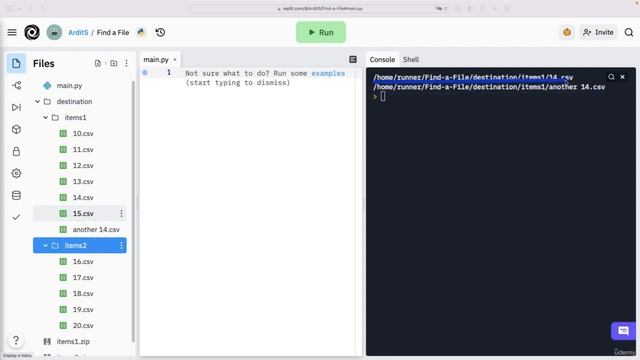Click the Replit logo icon
The height and width of the screenshot is (360, 640).
[x=32, y=32]
